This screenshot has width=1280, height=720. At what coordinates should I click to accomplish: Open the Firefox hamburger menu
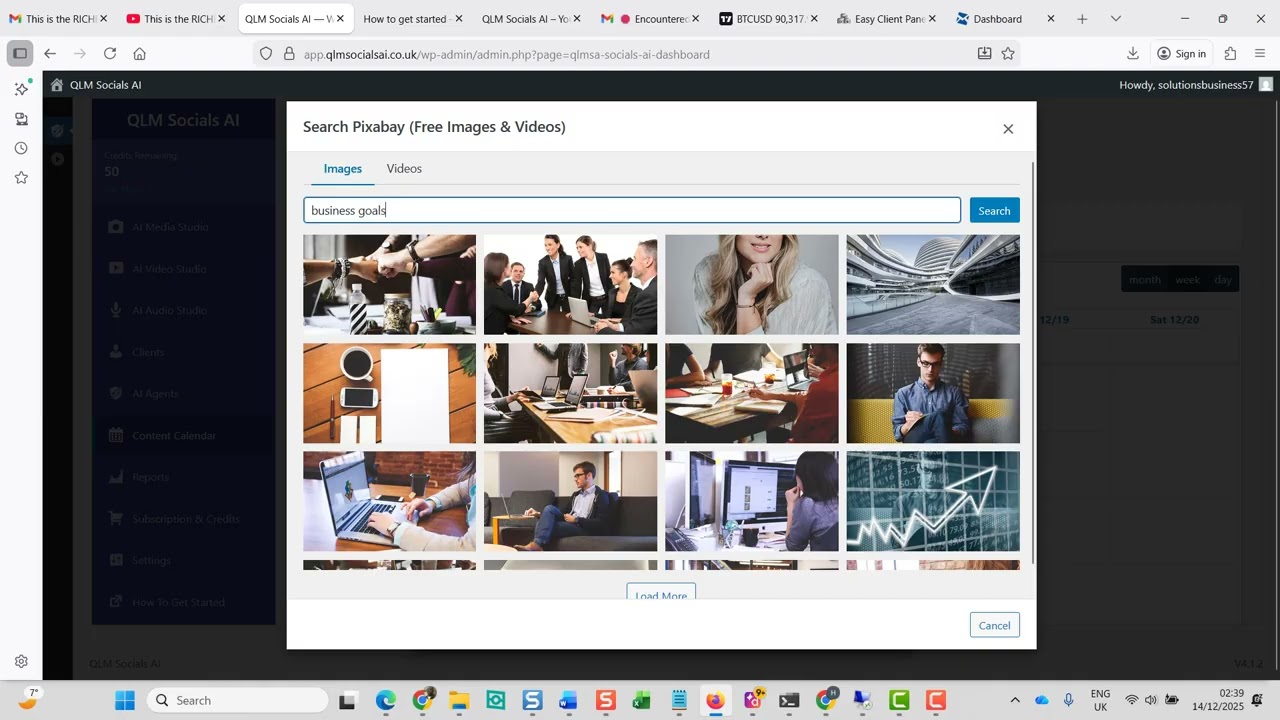[1260, 54]
